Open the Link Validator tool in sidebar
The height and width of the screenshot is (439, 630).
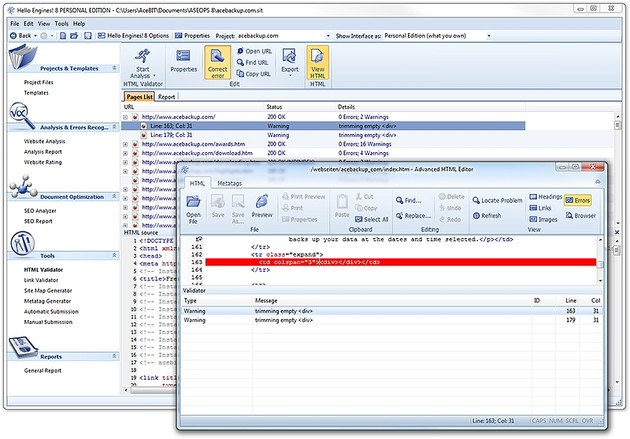[x=41, y=282]
